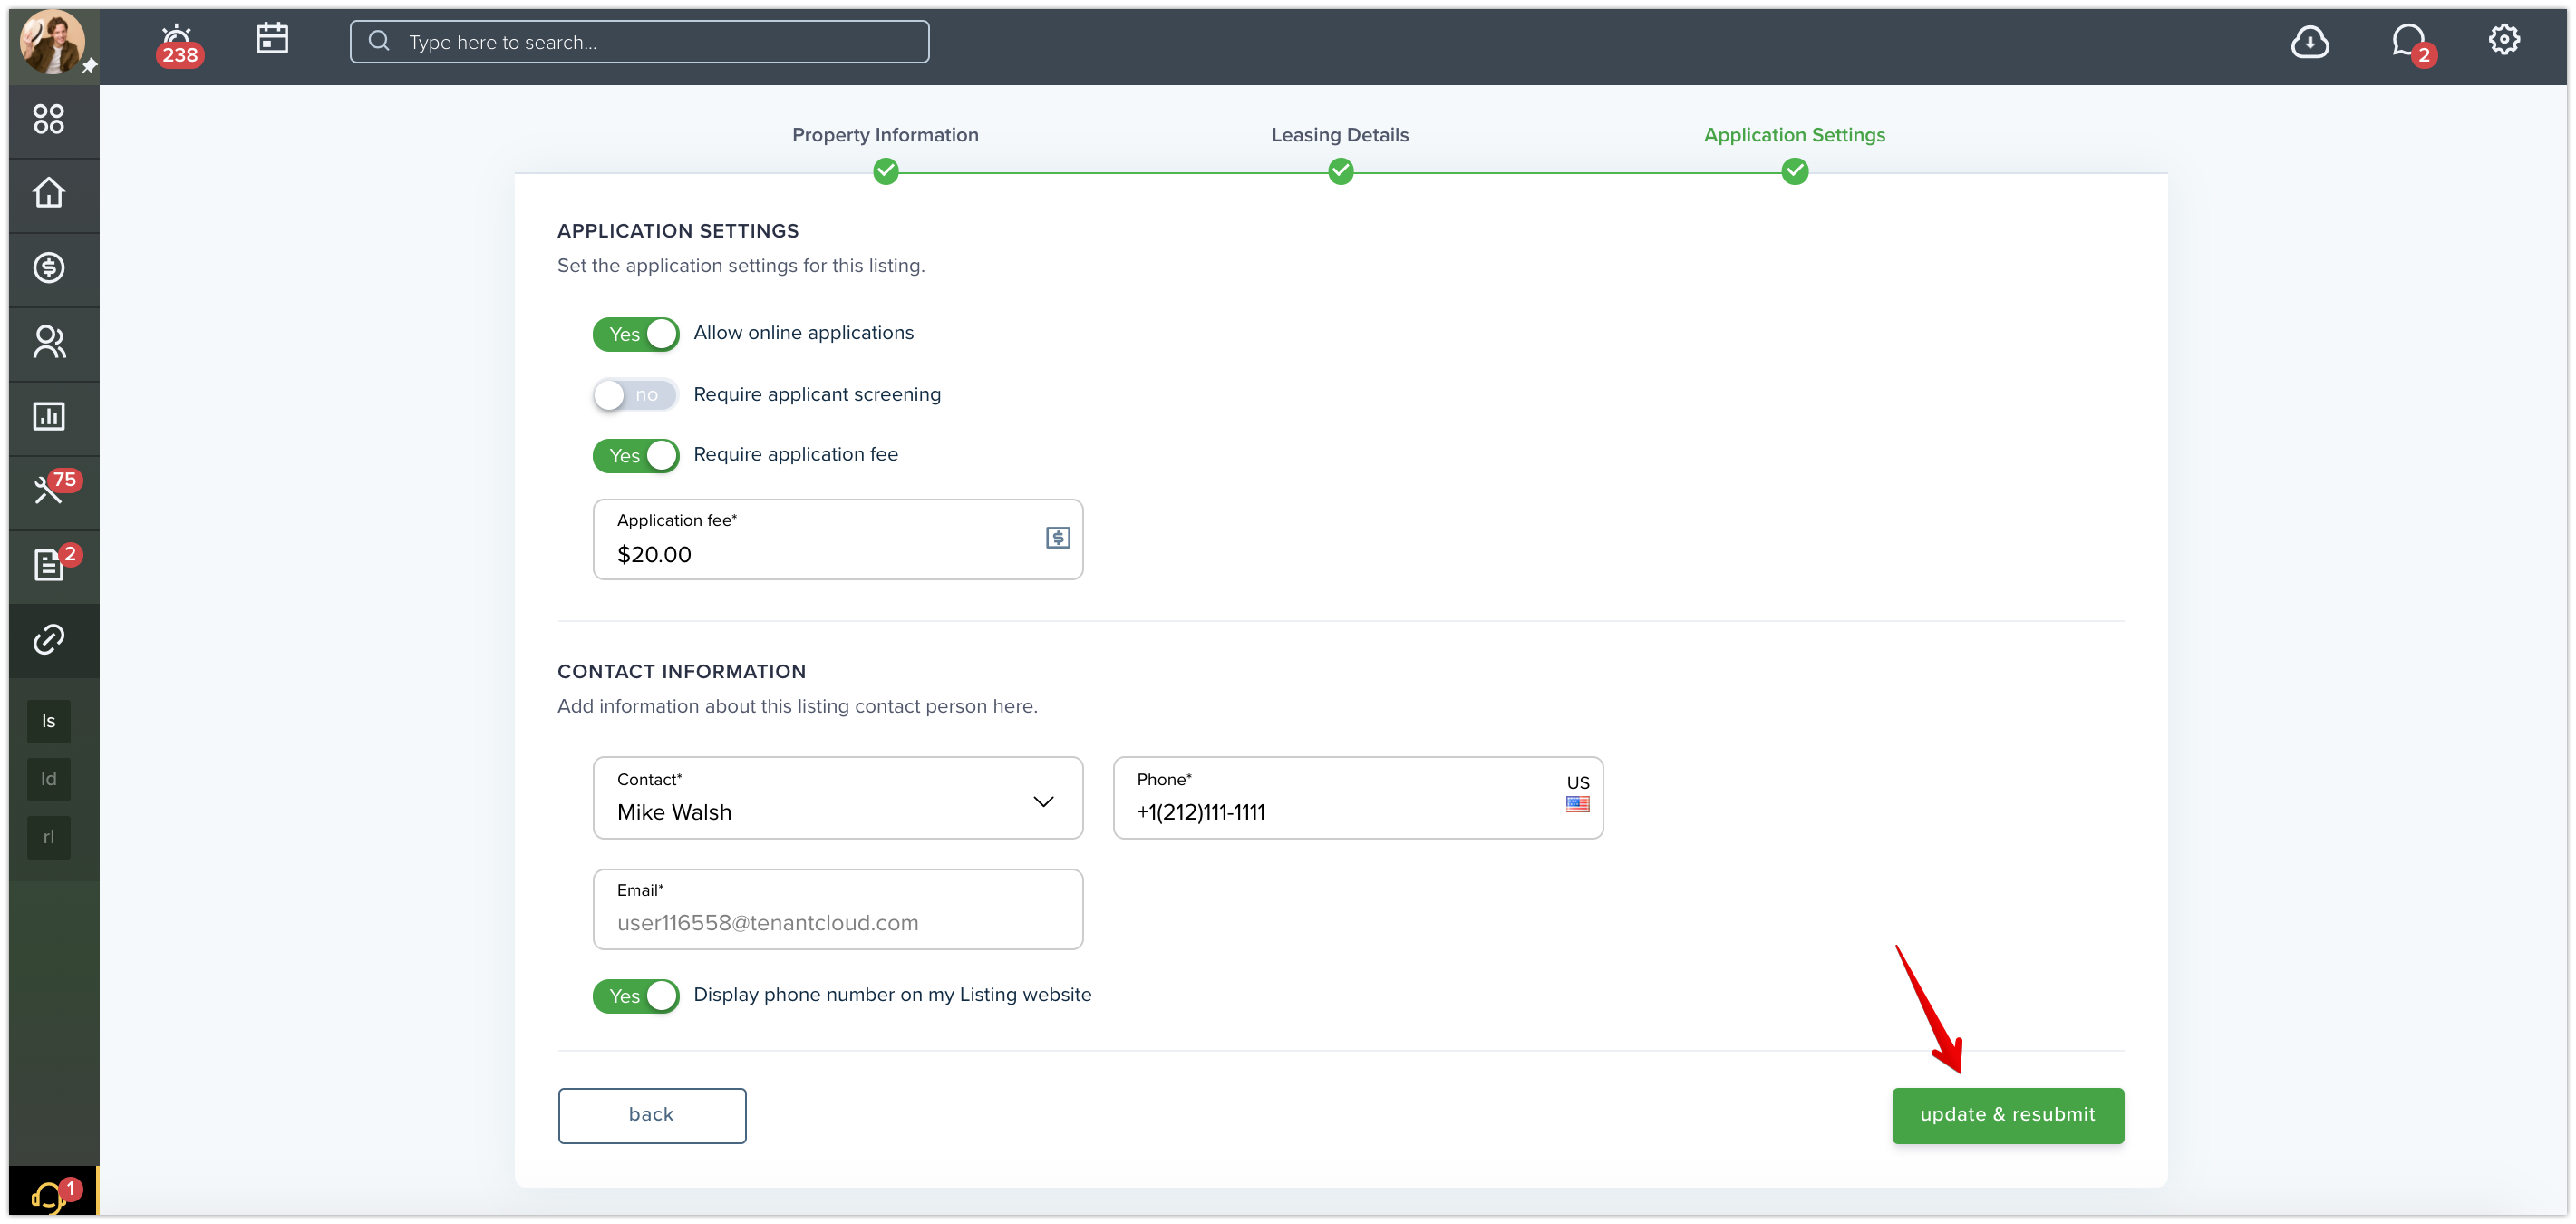Click the Leasing Details step checkmark
The width and height of the screenshot is (2576, 1224).
click(x=1340, y=172)
